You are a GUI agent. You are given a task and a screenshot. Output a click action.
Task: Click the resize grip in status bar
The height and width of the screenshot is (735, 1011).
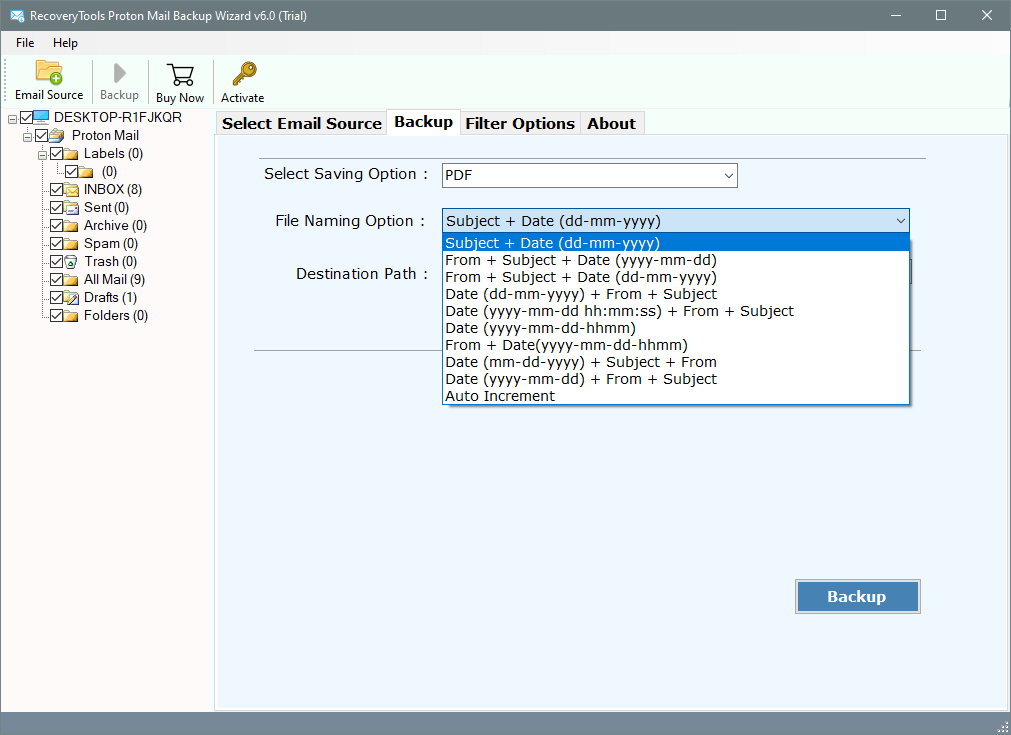1002,727
